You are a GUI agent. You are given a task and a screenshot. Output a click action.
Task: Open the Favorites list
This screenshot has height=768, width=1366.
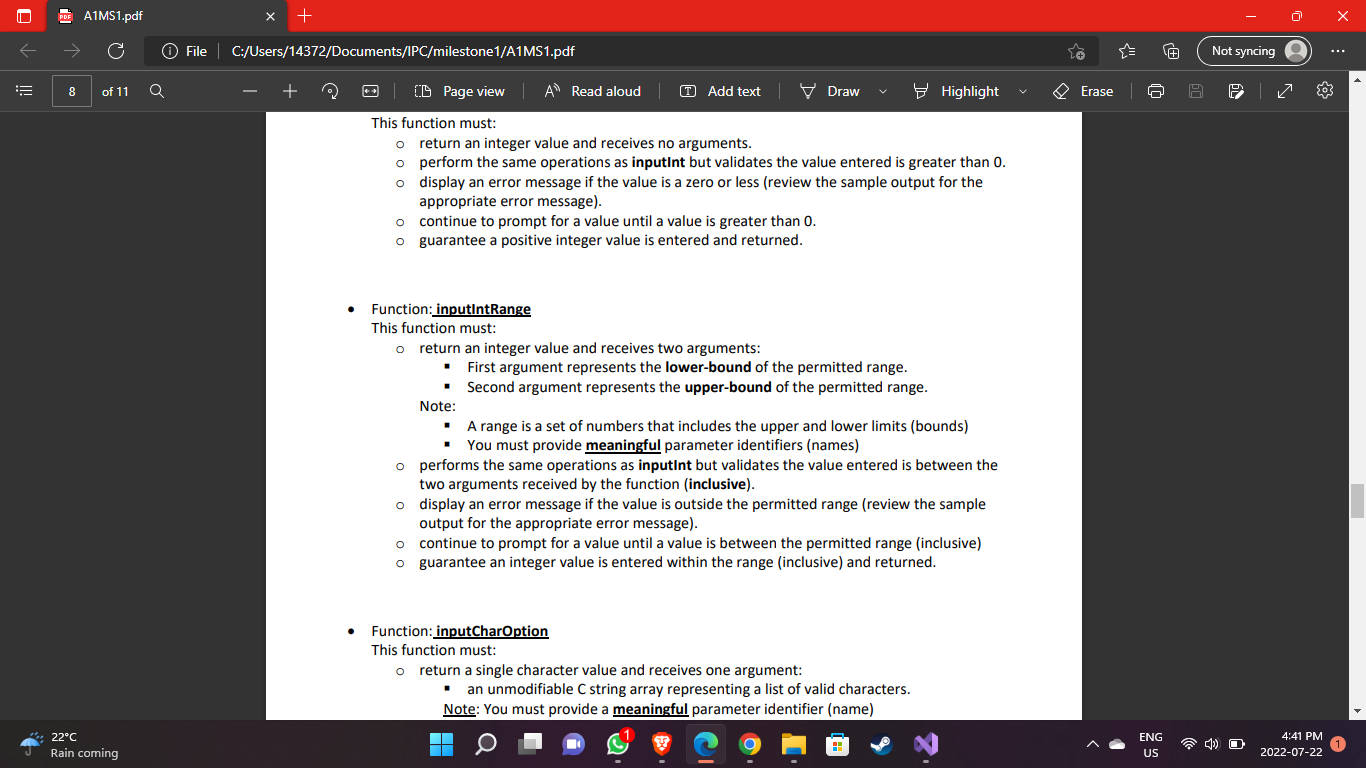click(x=1127, y=51)
